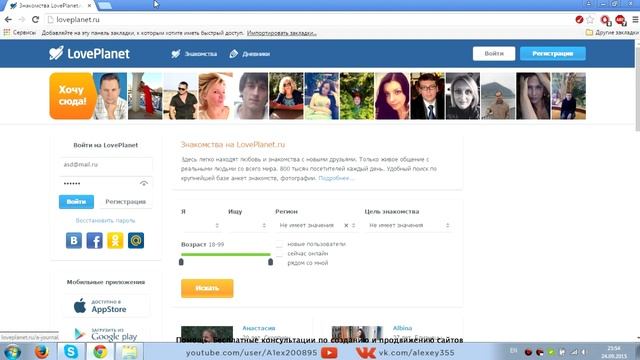Open photo of woman with purple hair
640x360 pixels.
pos(392,96)
